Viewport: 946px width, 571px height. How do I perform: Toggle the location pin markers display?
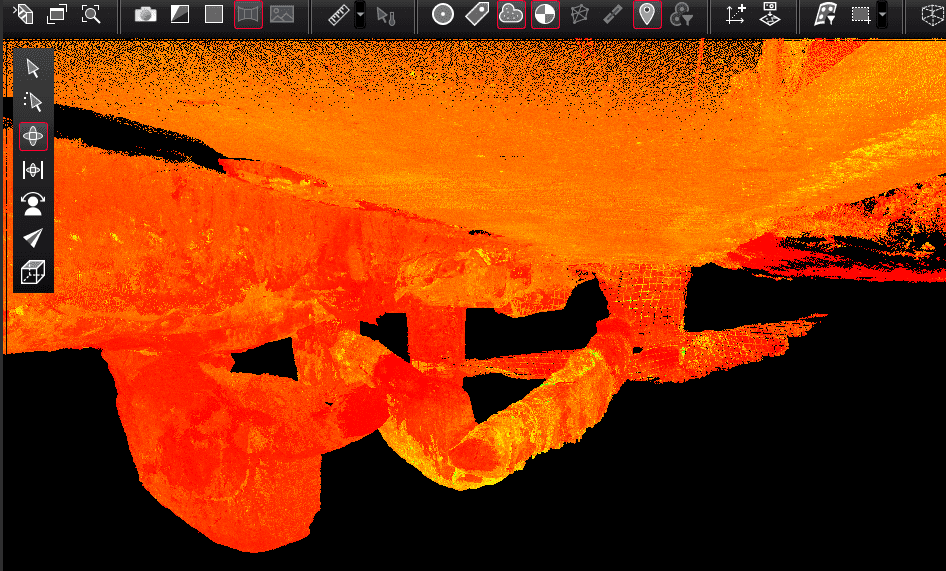click(x=647, y=14)
